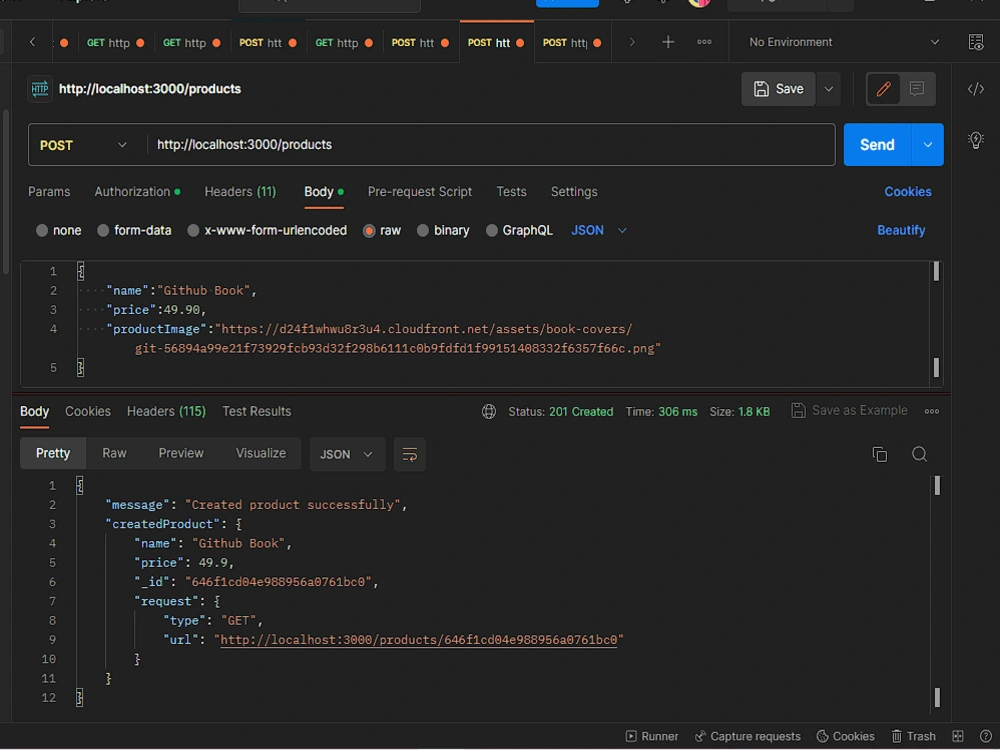The image size is (1000, 750).
Task: Click Save as Example
Action: [849, 411]
